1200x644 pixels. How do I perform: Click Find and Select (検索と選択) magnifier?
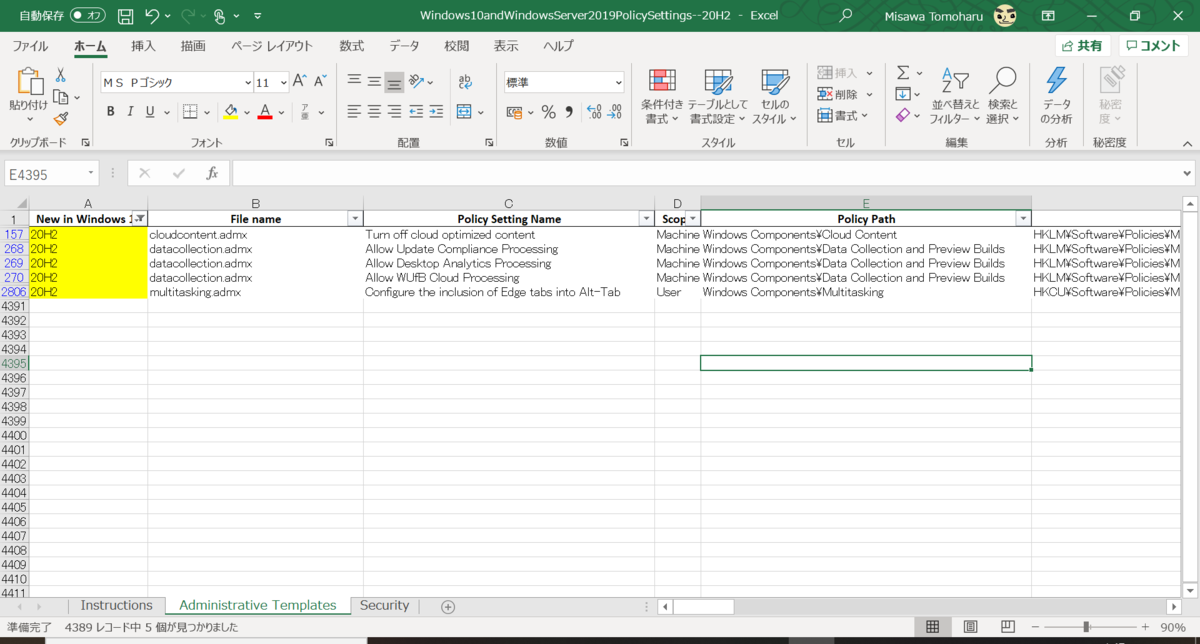pos(1002,97)
